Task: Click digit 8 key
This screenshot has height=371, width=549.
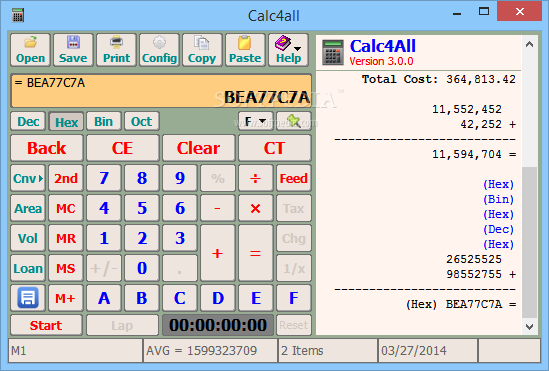Action: pos(142,178)
